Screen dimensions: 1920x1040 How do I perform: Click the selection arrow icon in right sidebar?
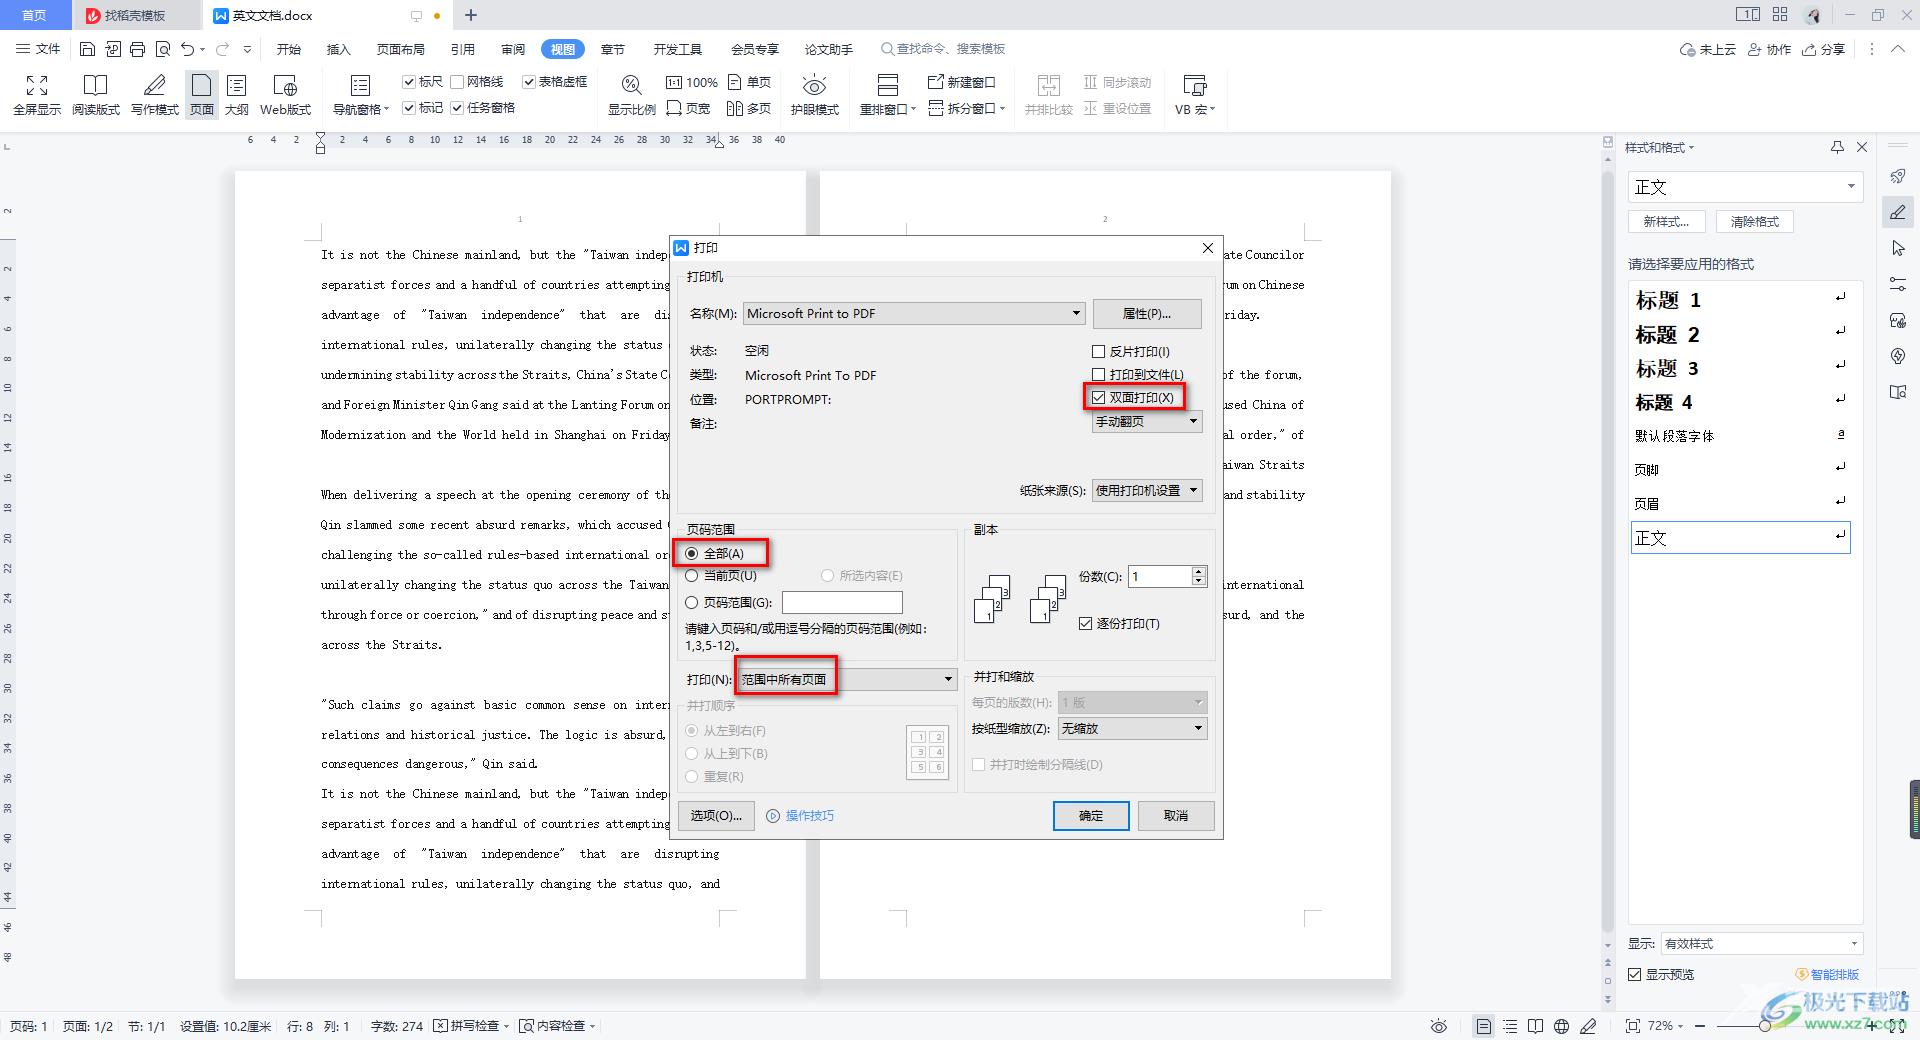[1898, 248]
